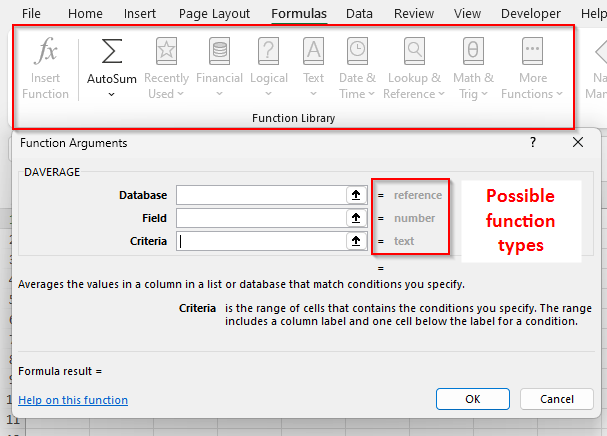Open Math & Trig functions icon
The image size is (607, 436).
[x=473, y=51]
